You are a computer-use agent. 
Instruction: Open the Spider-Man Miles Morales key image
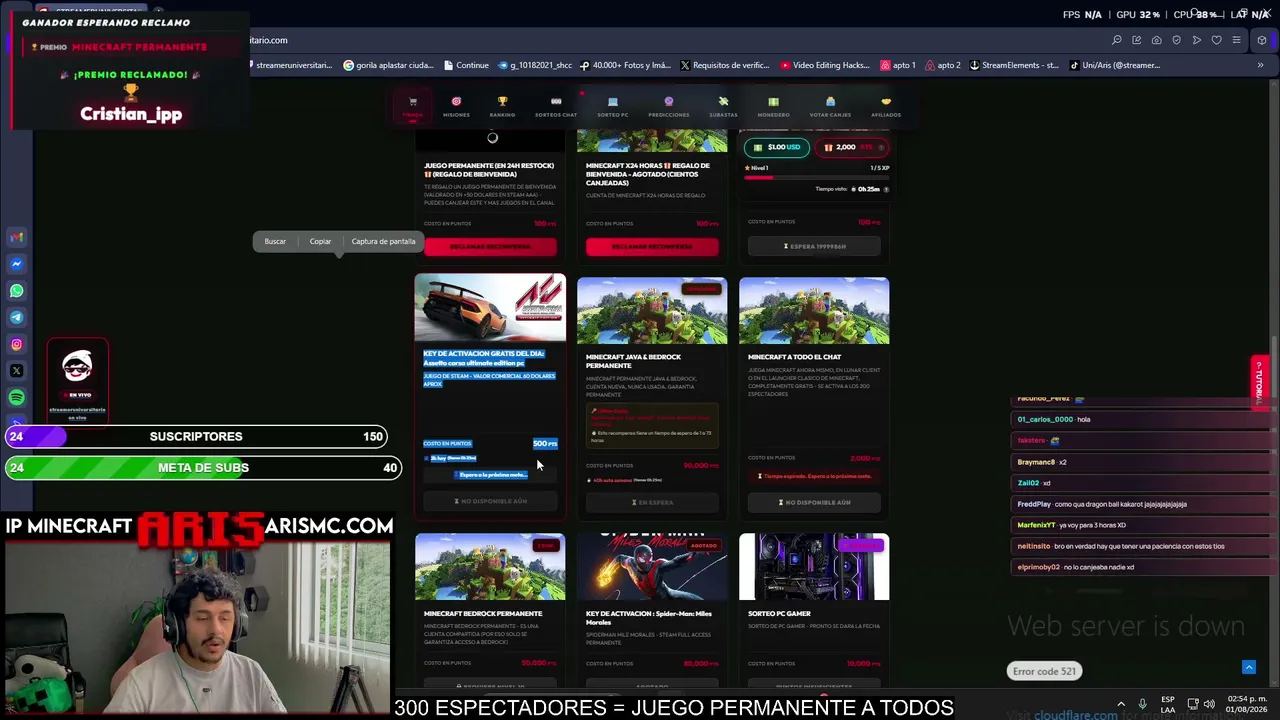pyautogui.click(x=652, y=567)
